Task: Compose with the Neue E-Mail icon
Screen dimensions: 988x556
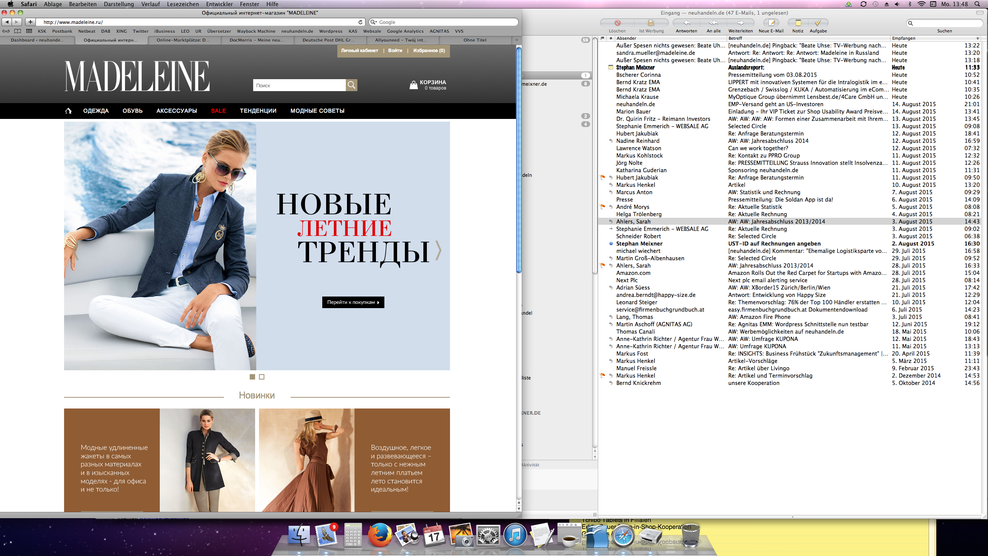Action: 771,23
